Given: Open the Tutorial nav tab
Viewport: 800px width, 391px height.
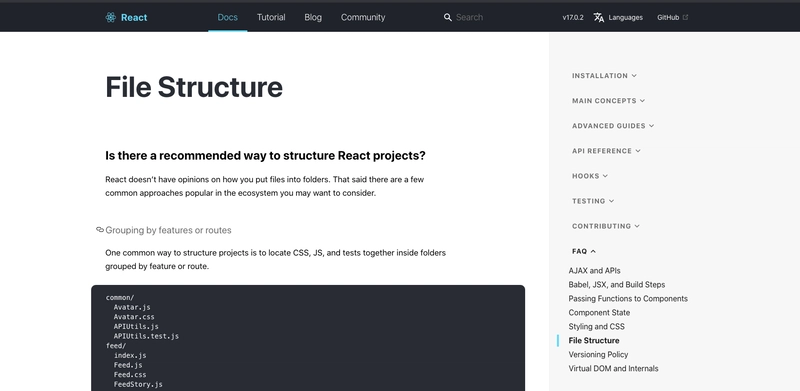Looking at the screenshot, I should pos(271,17).
